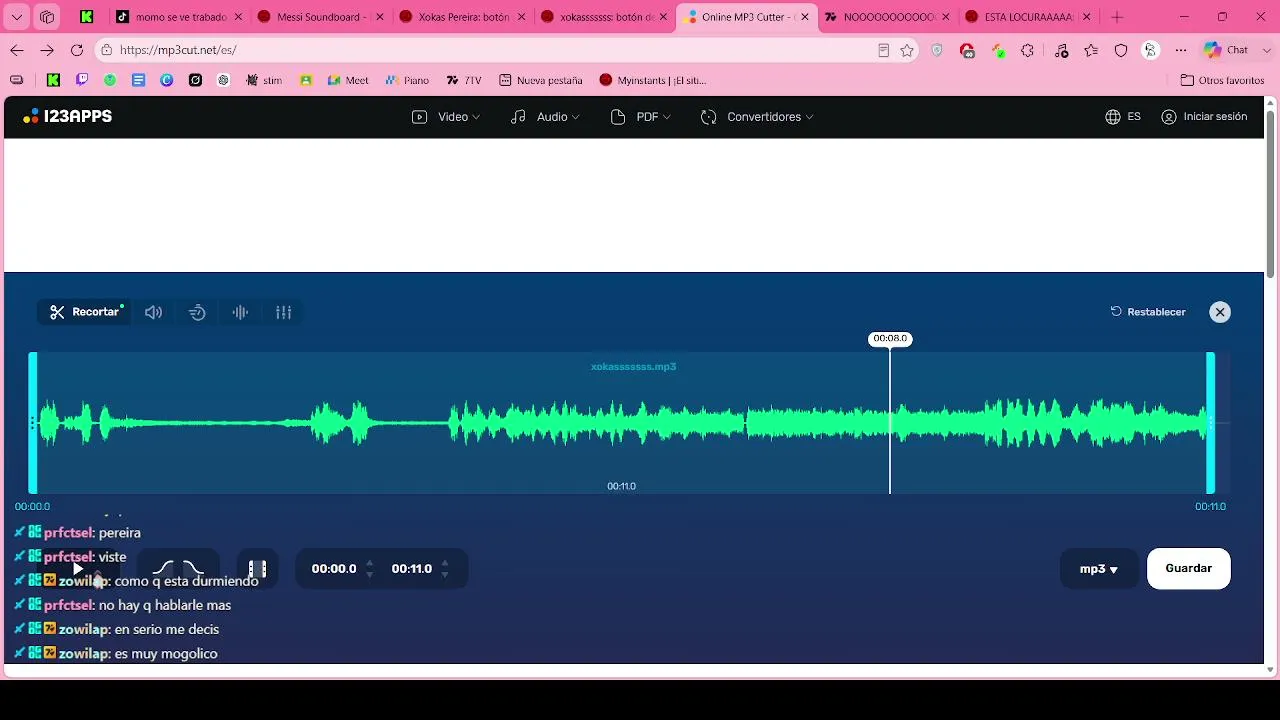This screenshot has width=1280, height=720.
Task: Close the Messi Soundboard tab
Action: [x=379, y=17]
